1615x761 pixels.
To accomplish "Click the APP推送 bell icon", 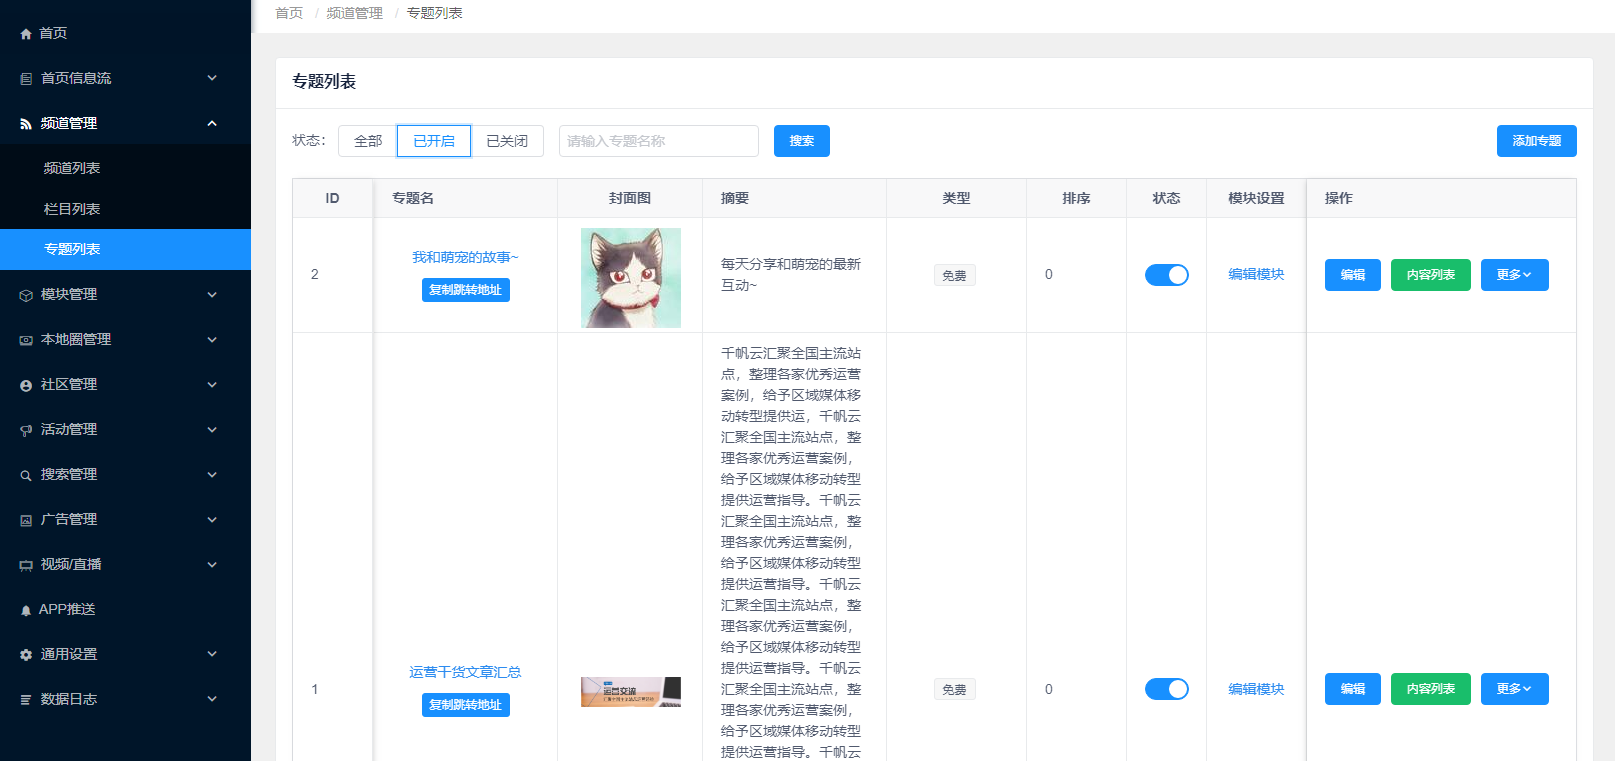I will (26, 610).
